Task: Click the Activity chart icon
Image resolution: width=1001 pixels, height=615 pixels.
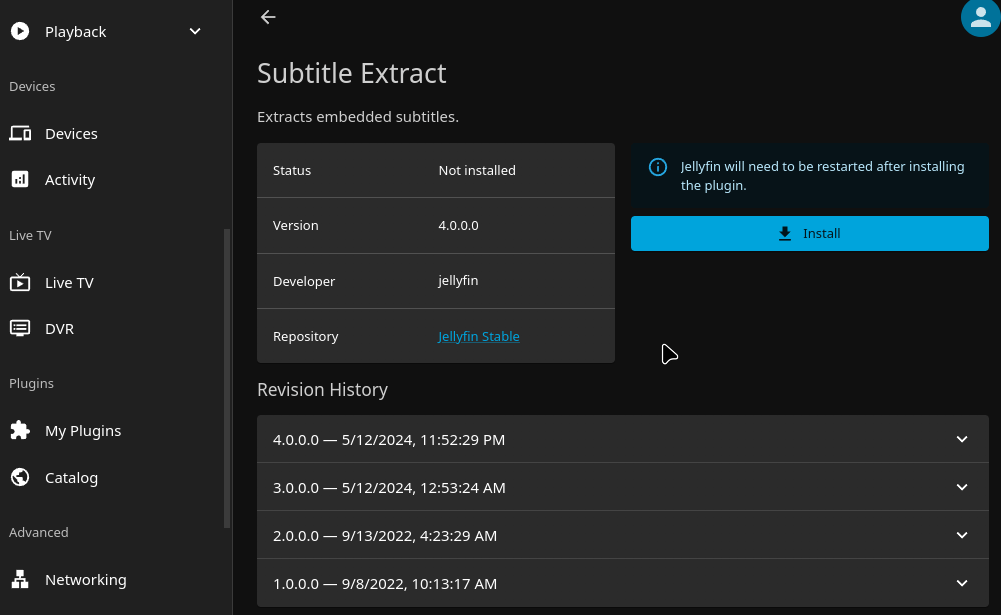Action: 20,179
